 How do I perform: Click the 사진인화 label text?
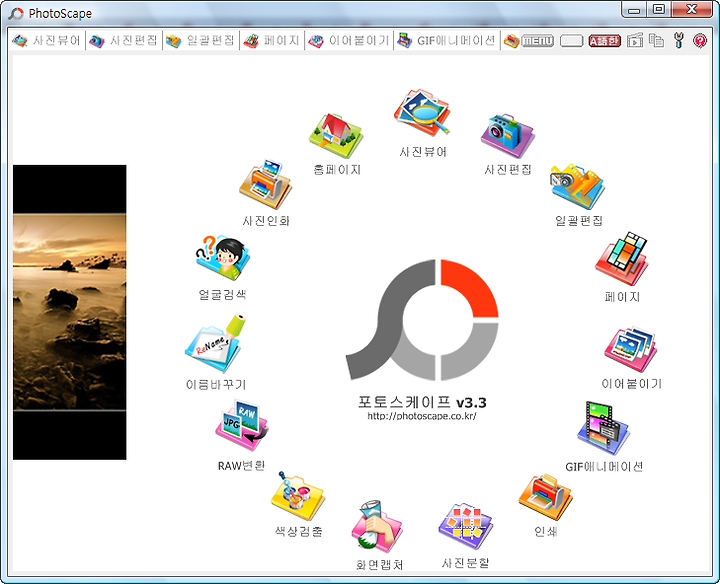[x=266, y=221]
